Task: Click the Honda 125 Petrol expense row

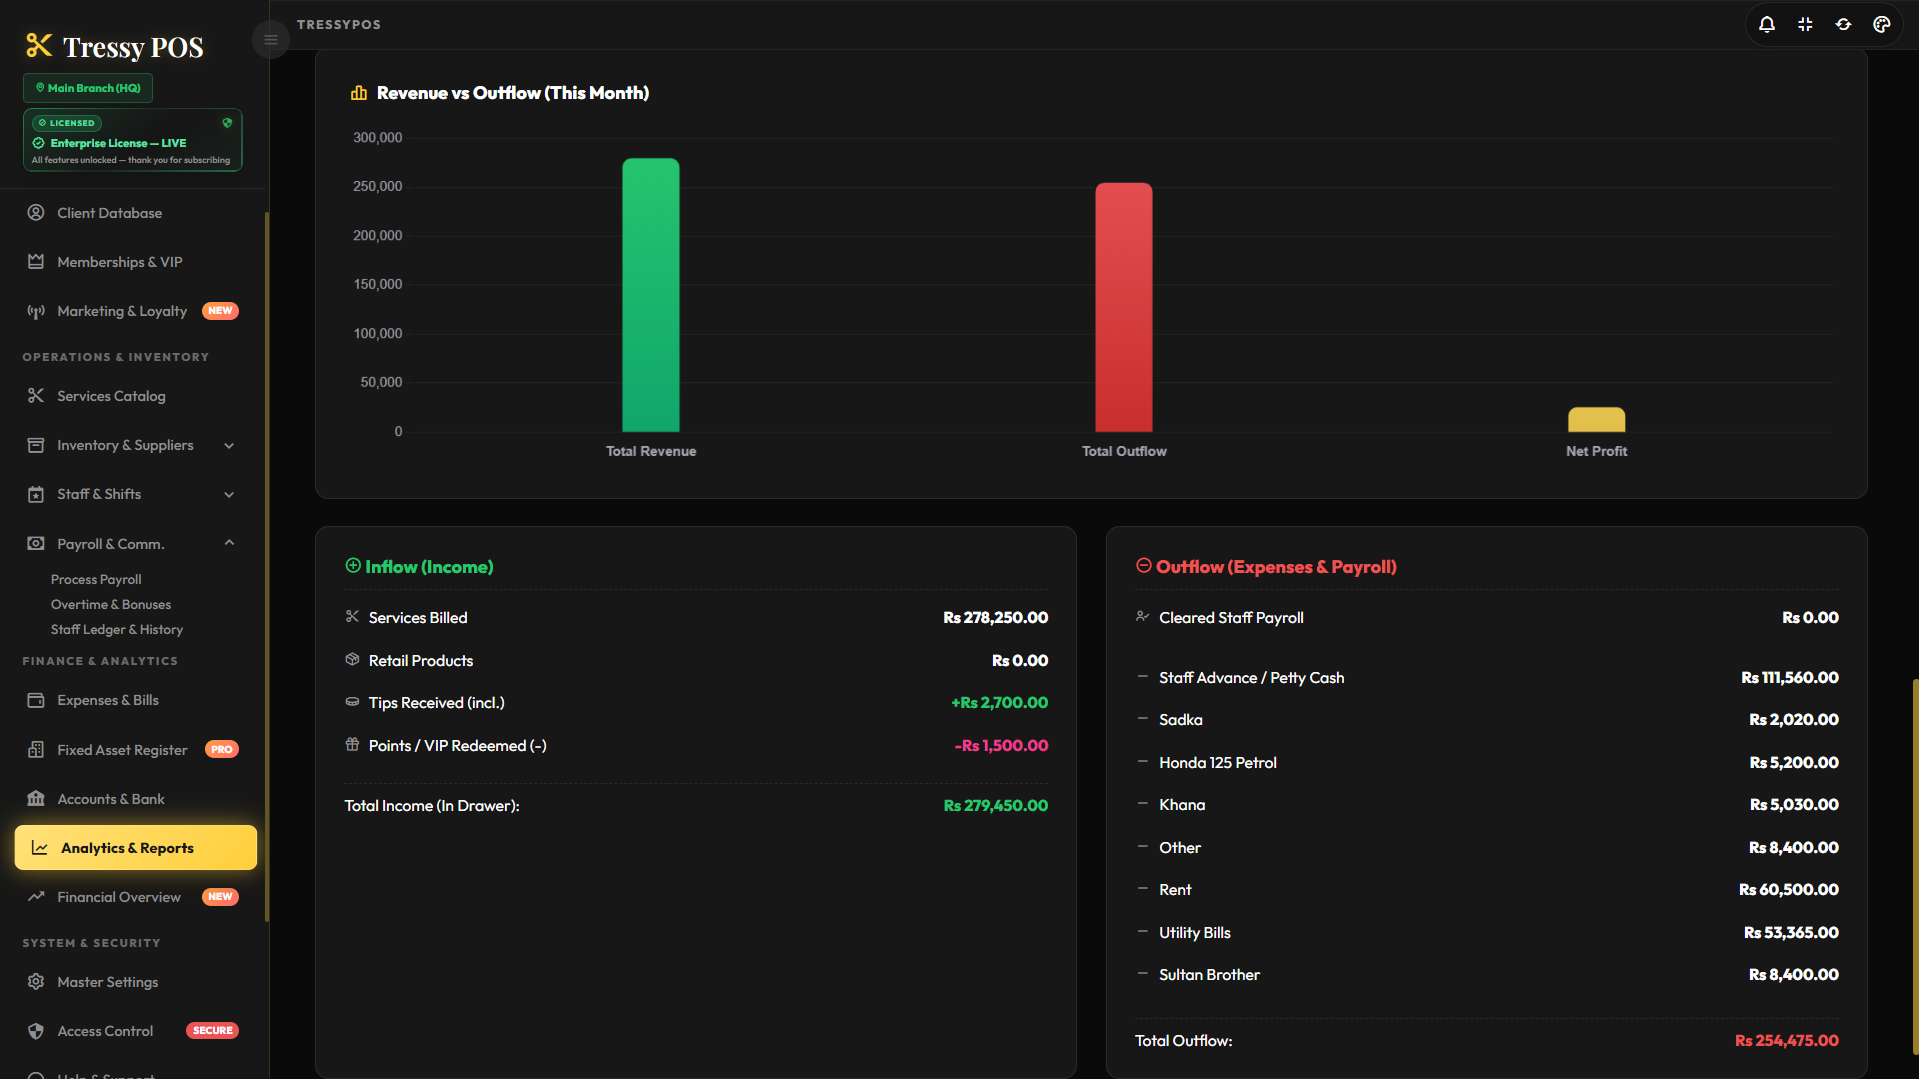Action: pos(1487,763)
